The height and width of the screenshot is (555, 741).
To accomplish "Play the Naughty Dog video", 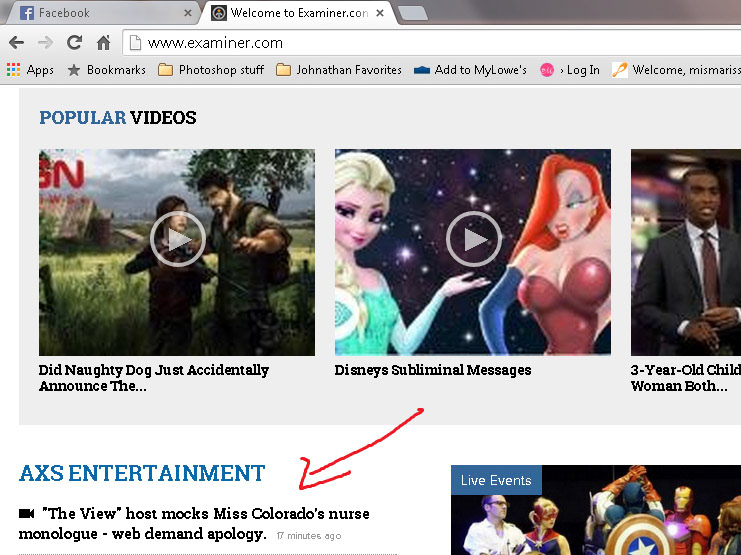I will pyautogui.click(x=178, y=239).
